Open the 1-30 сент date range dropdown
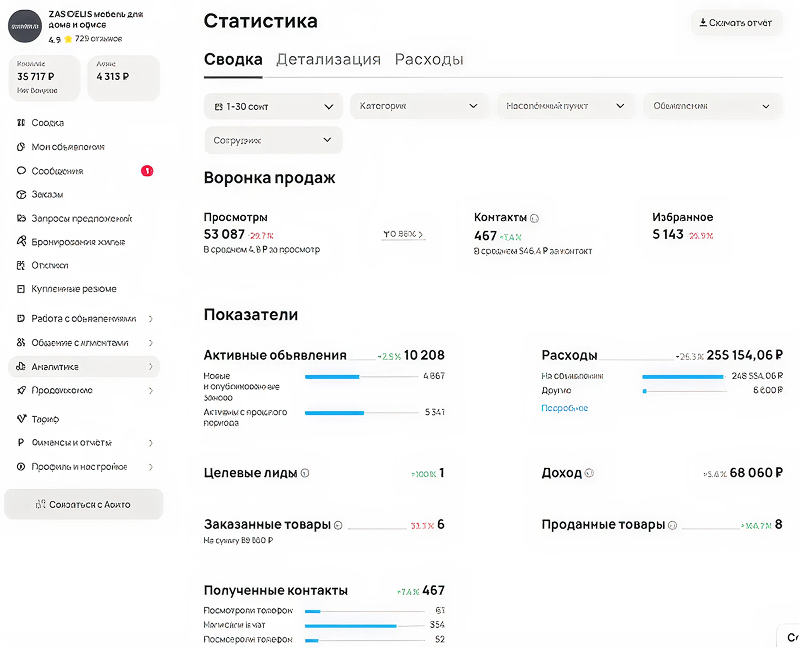 click(x=273, y=106)
